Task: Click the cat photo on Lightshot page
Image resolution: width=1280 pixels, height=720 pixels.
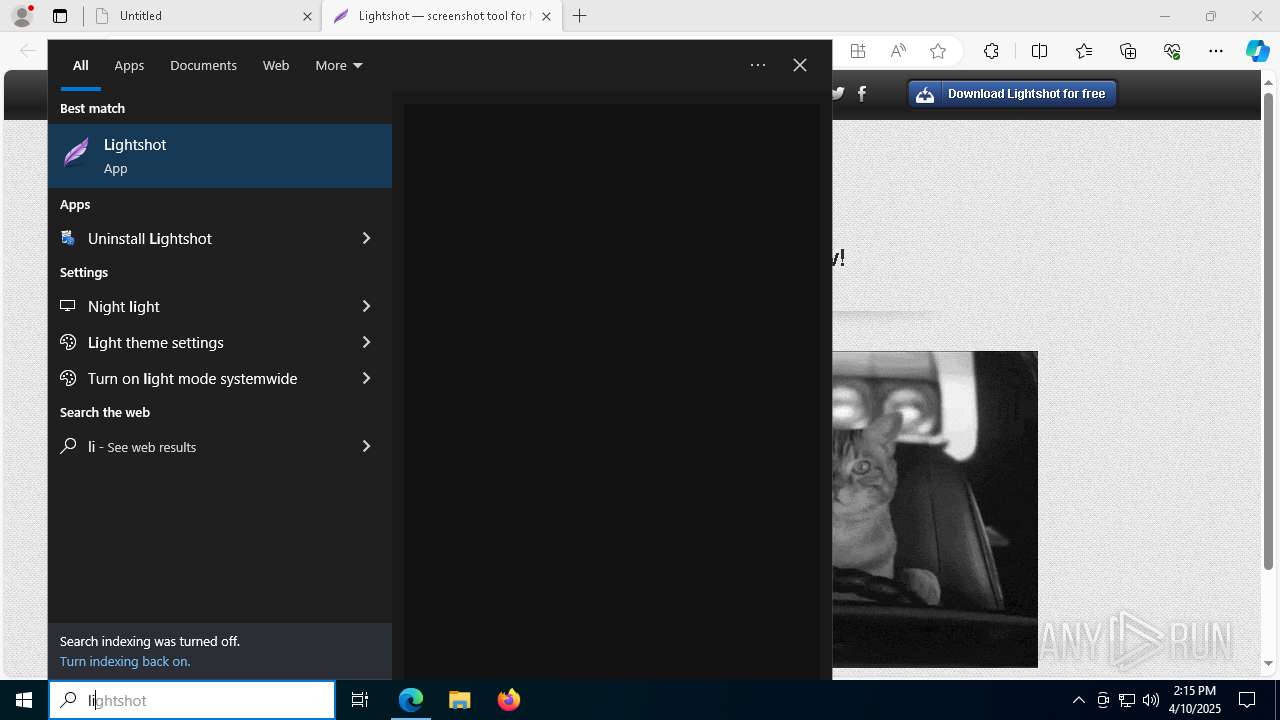Action: tap(935, 509)
